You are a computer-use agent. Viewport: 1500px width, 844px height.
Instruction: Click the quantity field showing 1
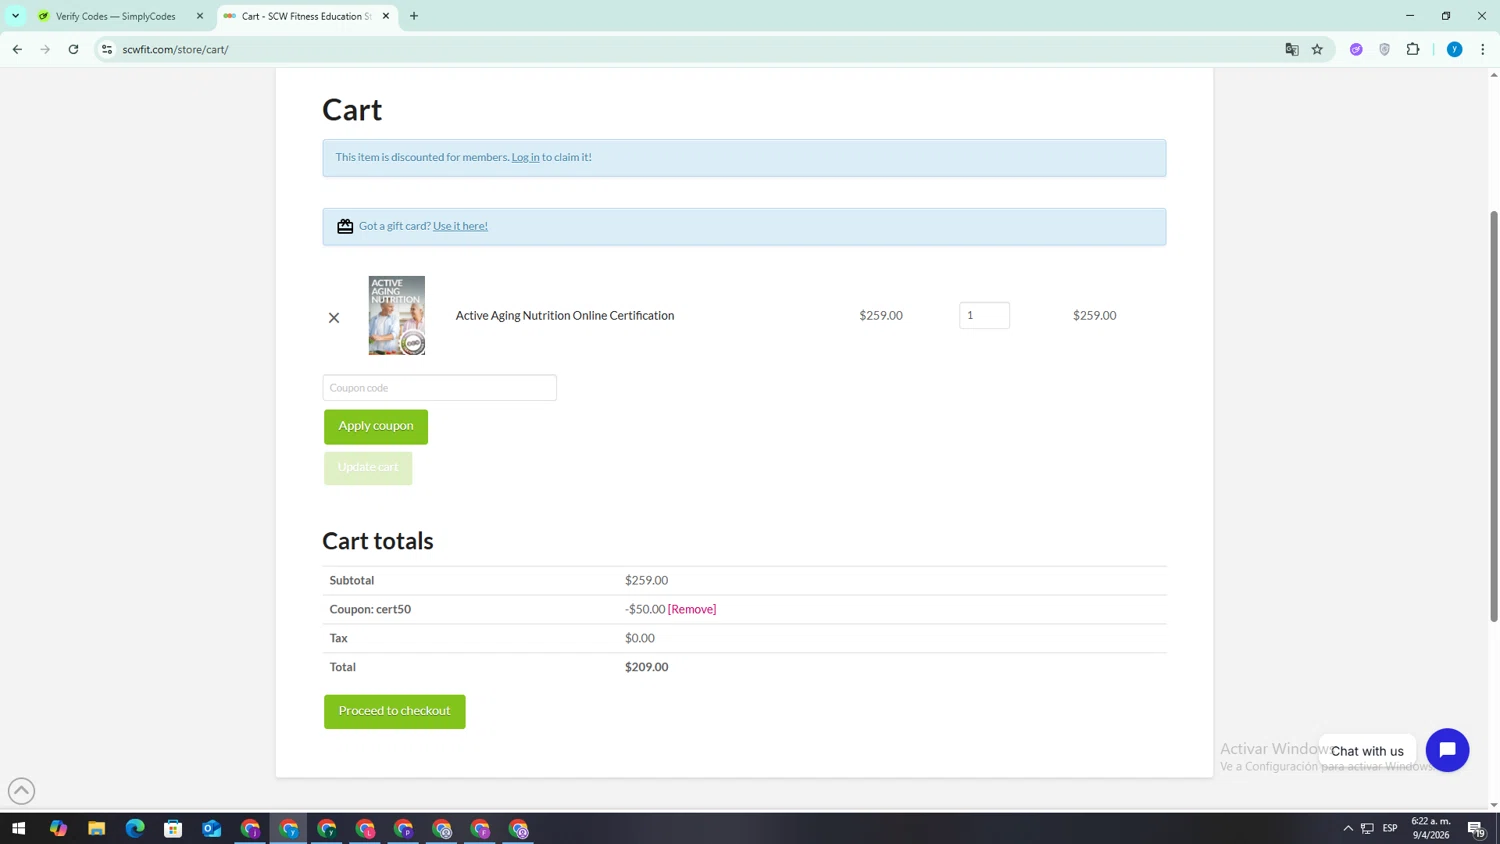(x=984, y=315)
